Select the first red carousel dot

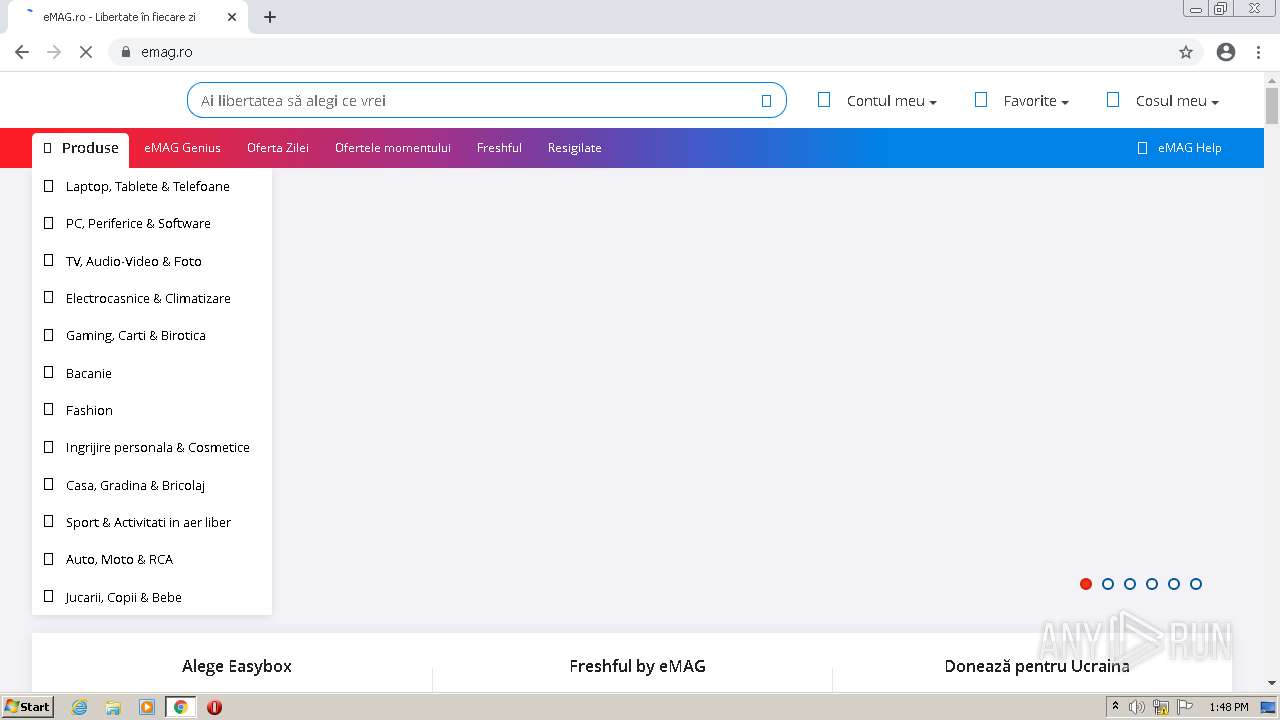click(x=1086, y=584)
